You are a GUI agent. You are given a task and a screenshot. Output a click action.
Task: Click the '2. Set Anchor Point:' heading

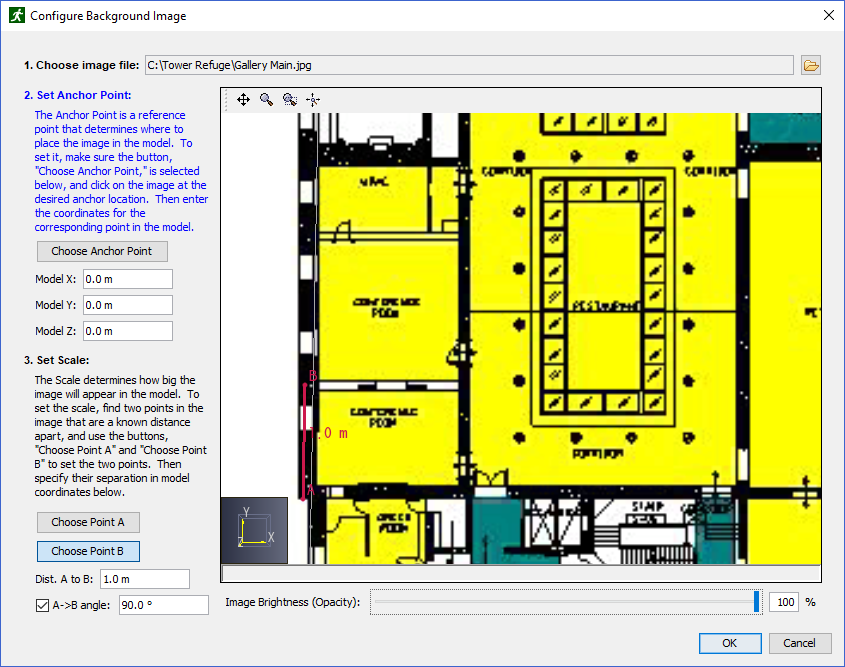78,95
